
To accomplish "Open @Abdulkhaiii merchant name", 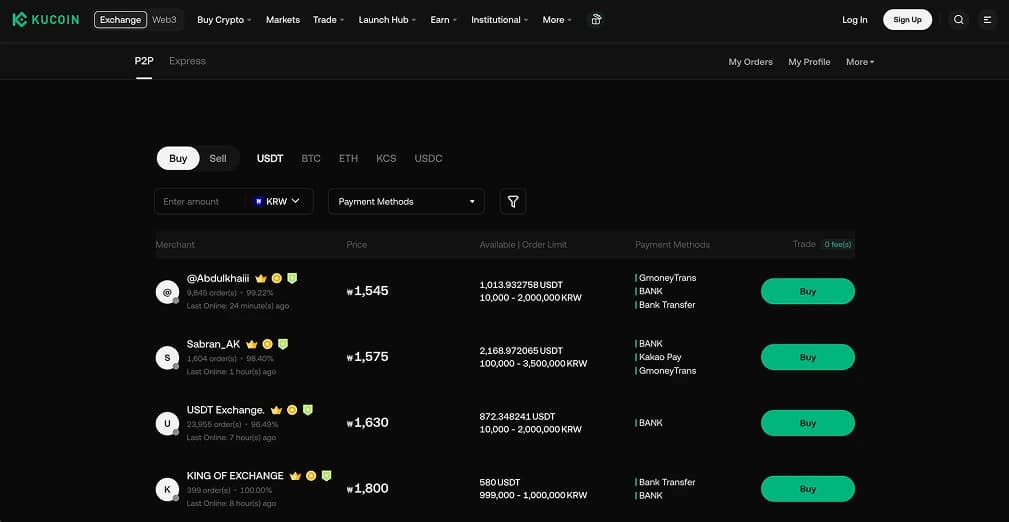I will click(x=218, y=279).
